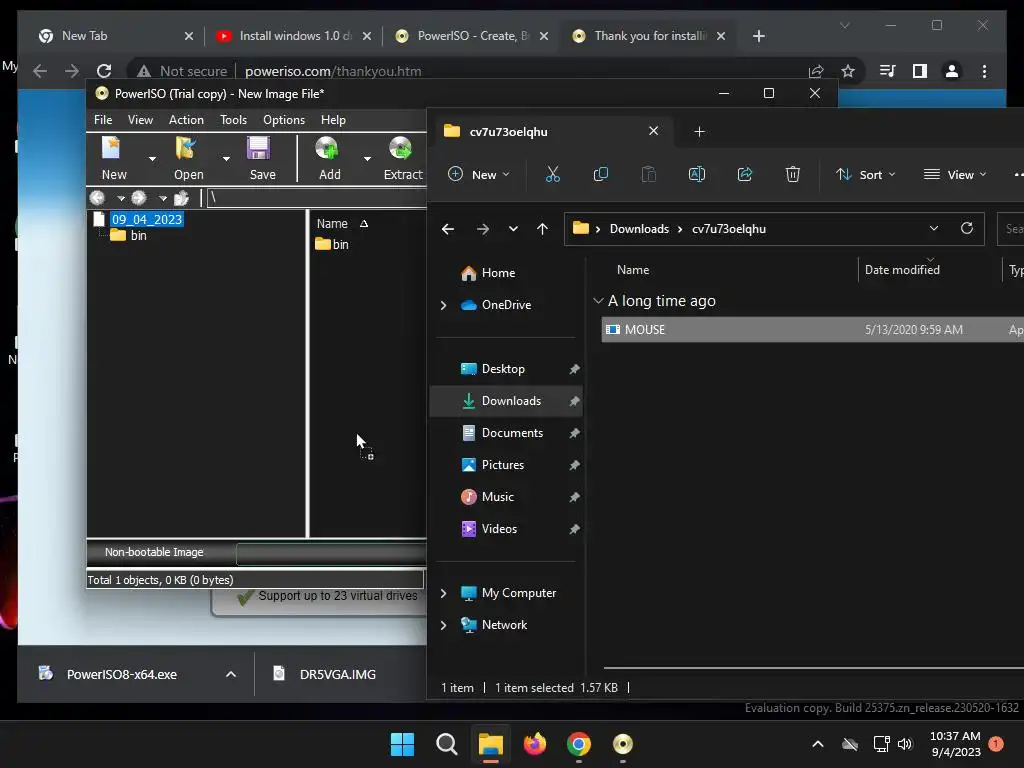Viewport: 1024px width, 768px height.
Task: Click the Open icon in PowerISO toolbar
Action: tap(186, 149)
